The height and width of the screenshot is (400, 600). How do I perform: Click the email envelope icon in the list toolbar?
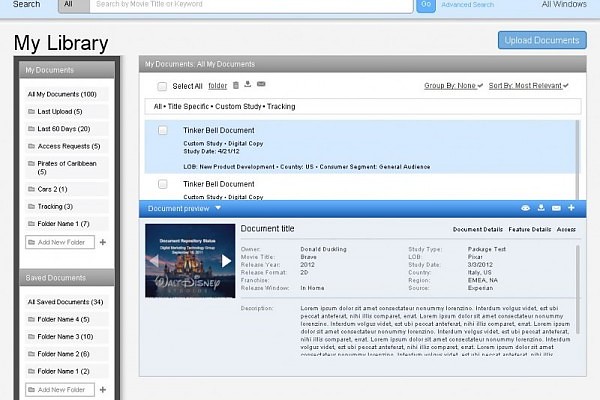(261, 85)
